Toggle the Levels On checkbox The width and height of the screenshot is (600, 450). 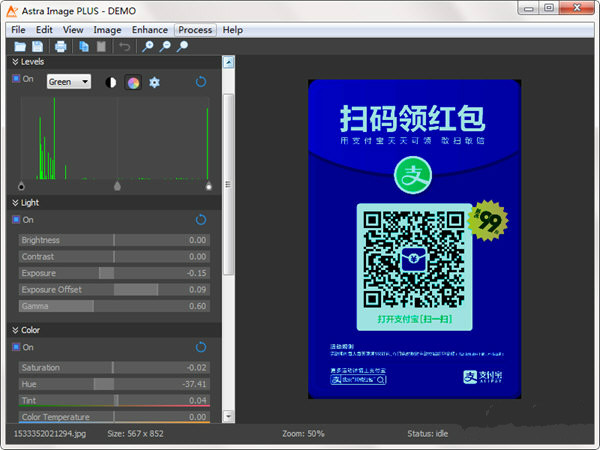tap(16, 78)
